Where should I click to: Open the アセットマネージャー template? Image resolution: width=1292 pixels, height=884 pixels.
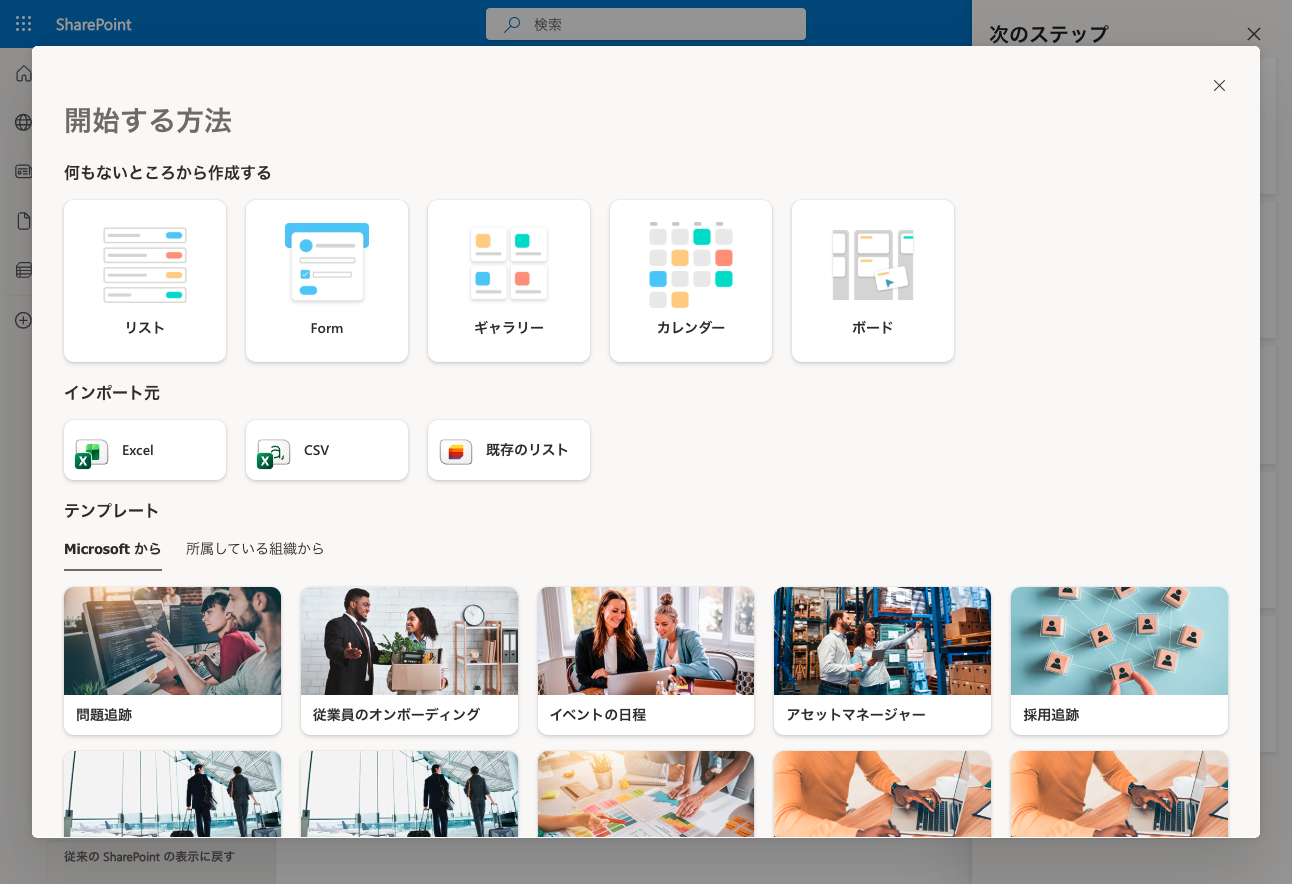[x=882, y=661]
